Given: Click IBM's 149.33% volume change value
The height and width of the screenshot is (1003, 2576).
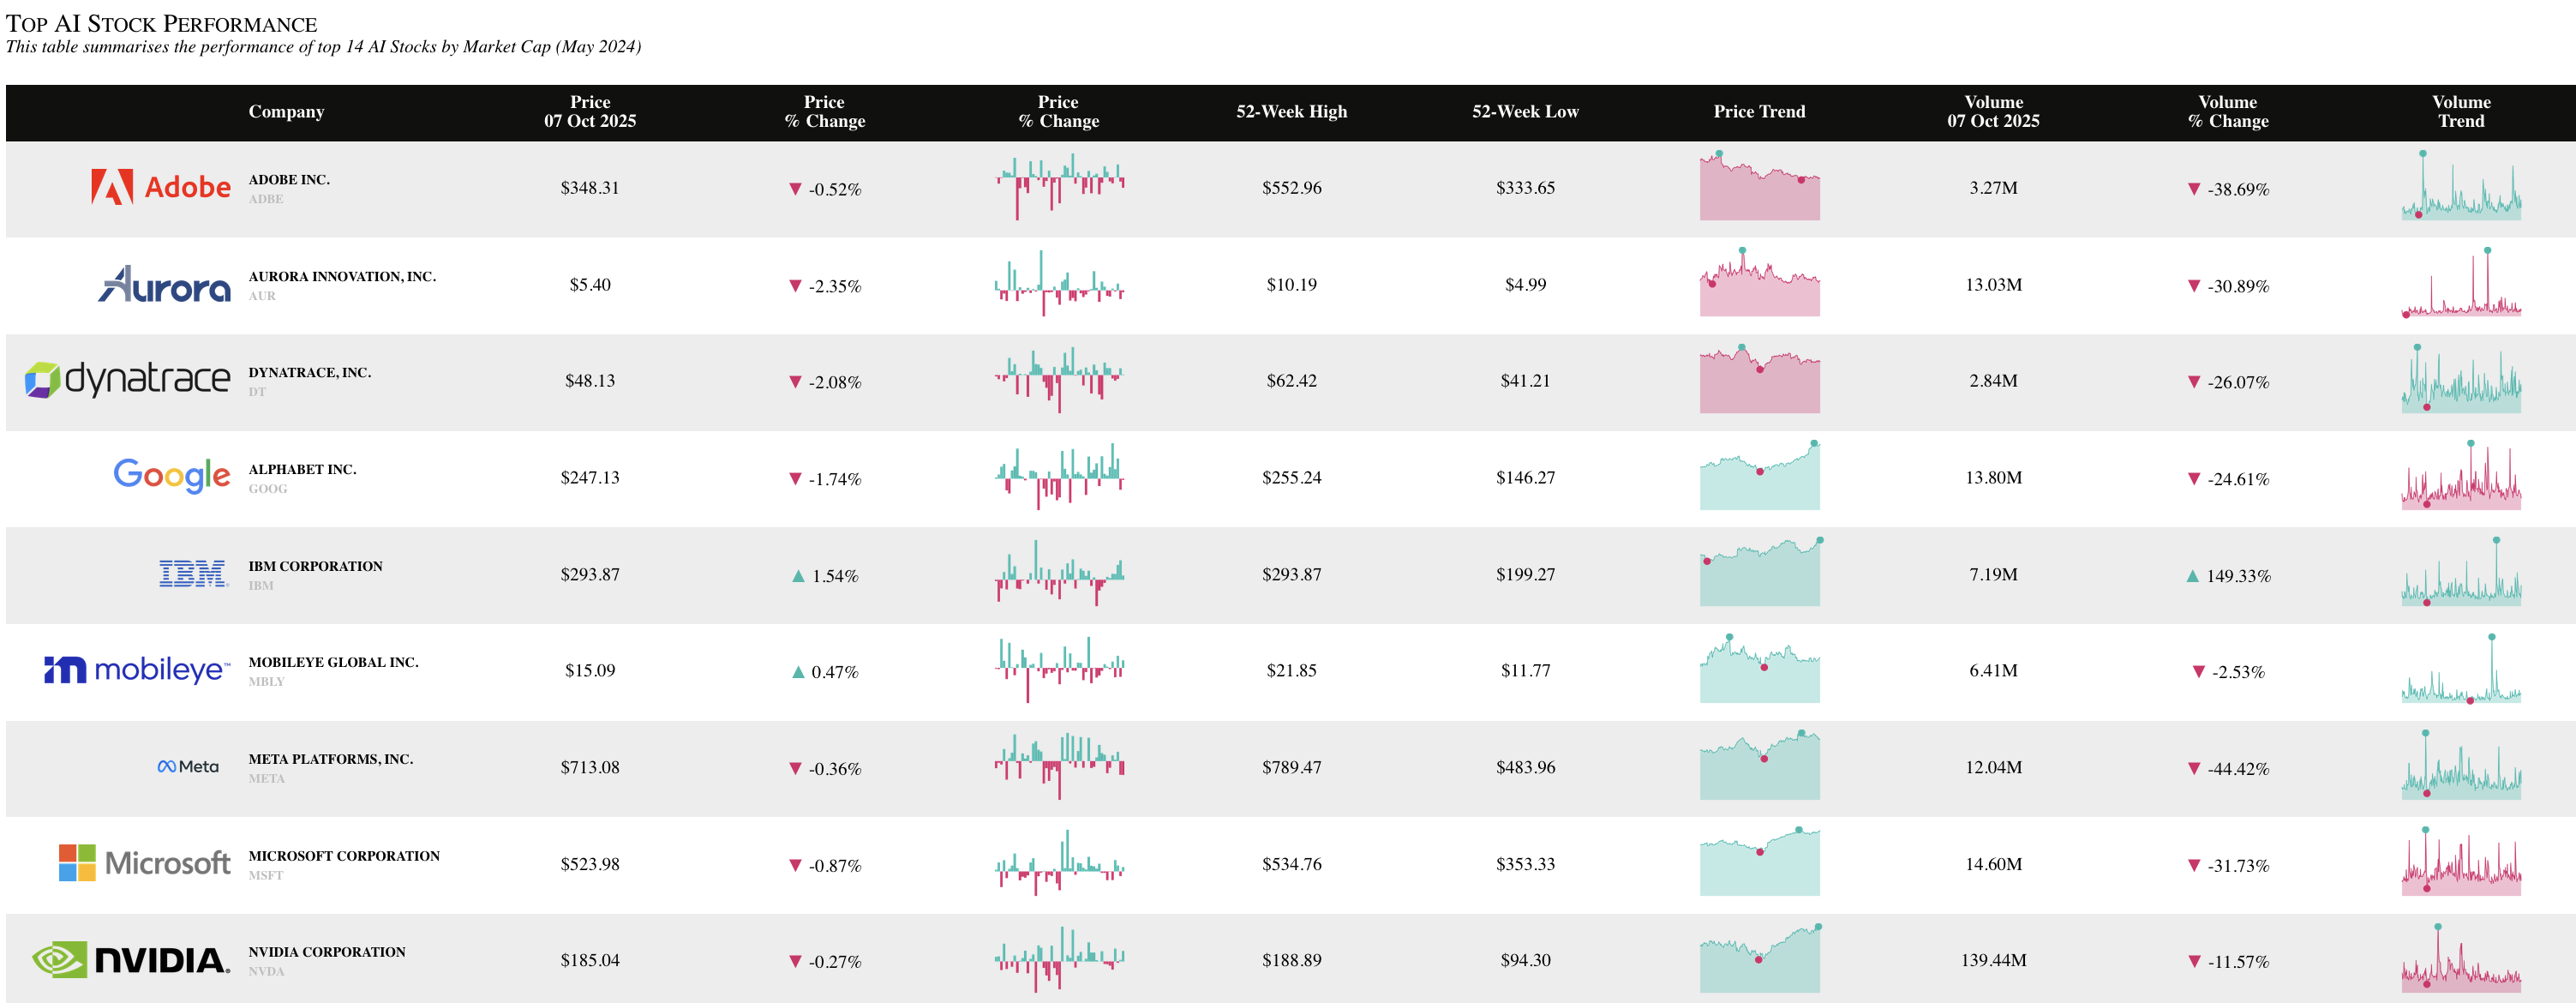Looking at the screenshot, I should (2238, 575).
